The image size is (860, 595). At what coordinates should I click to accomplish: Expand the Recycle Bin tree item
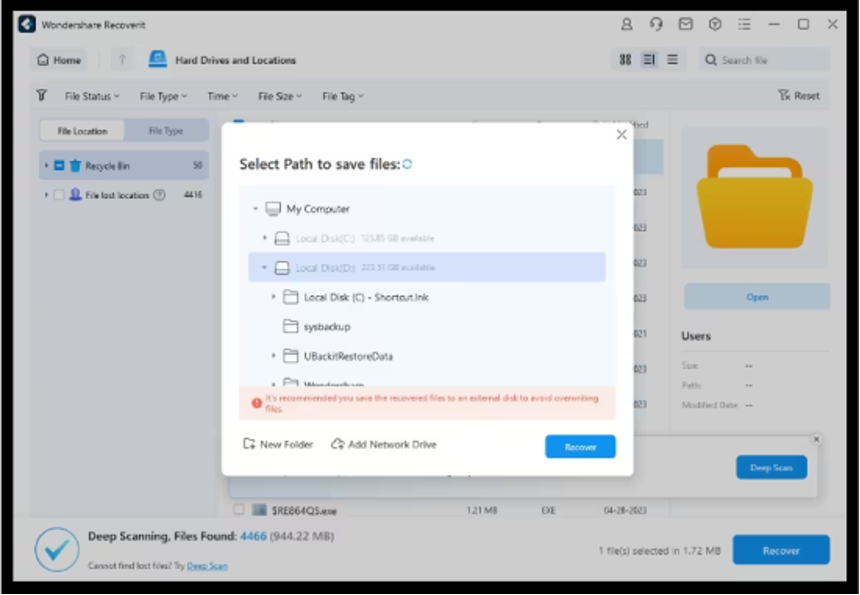46,166
